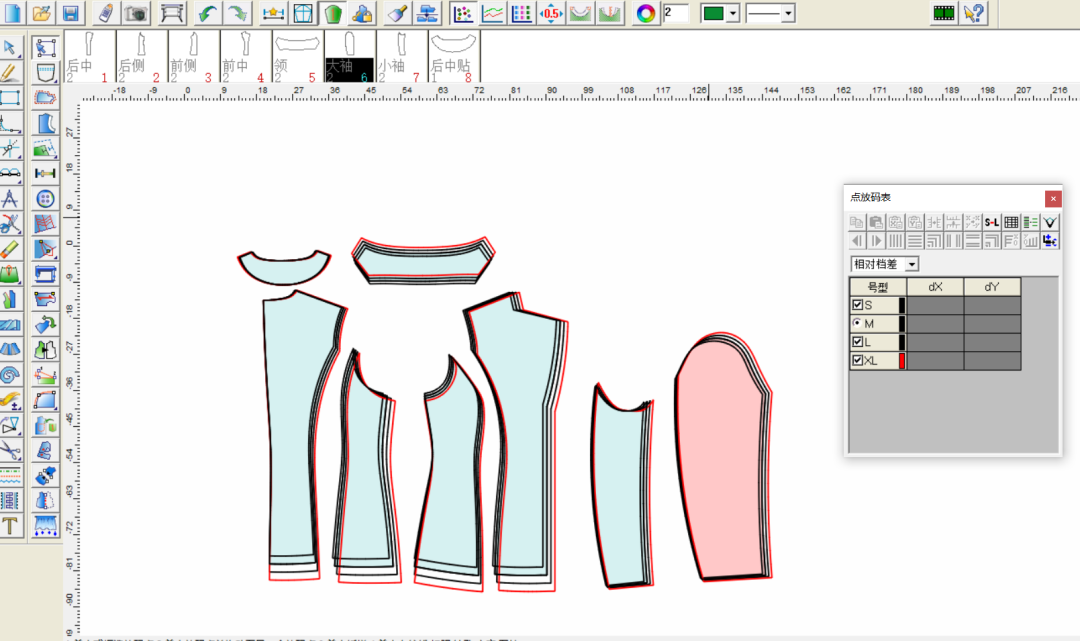
Task: Uncheck the S size checkbox
Action: pyautogui.click(x=857, y=305)
